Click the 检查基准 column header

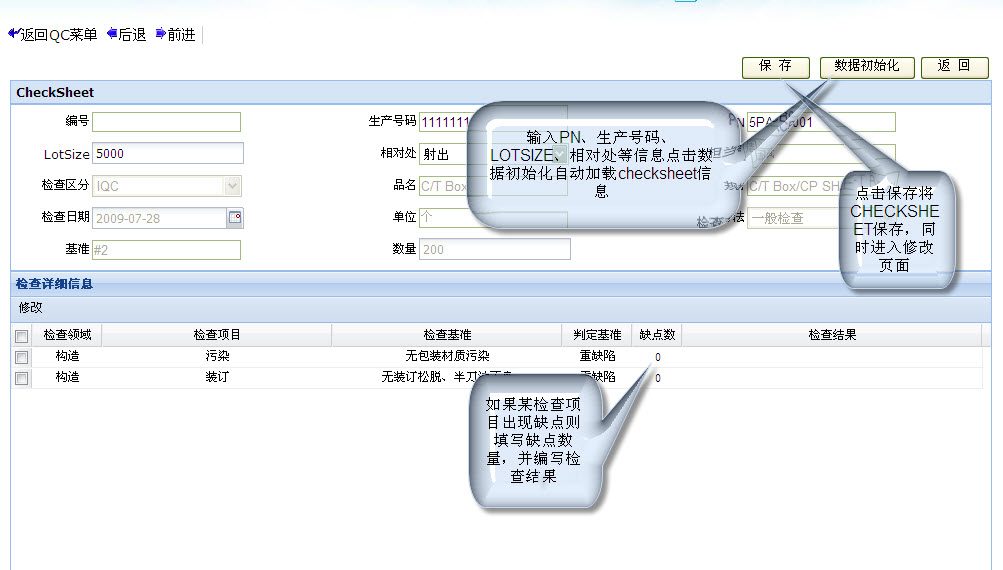447,335
